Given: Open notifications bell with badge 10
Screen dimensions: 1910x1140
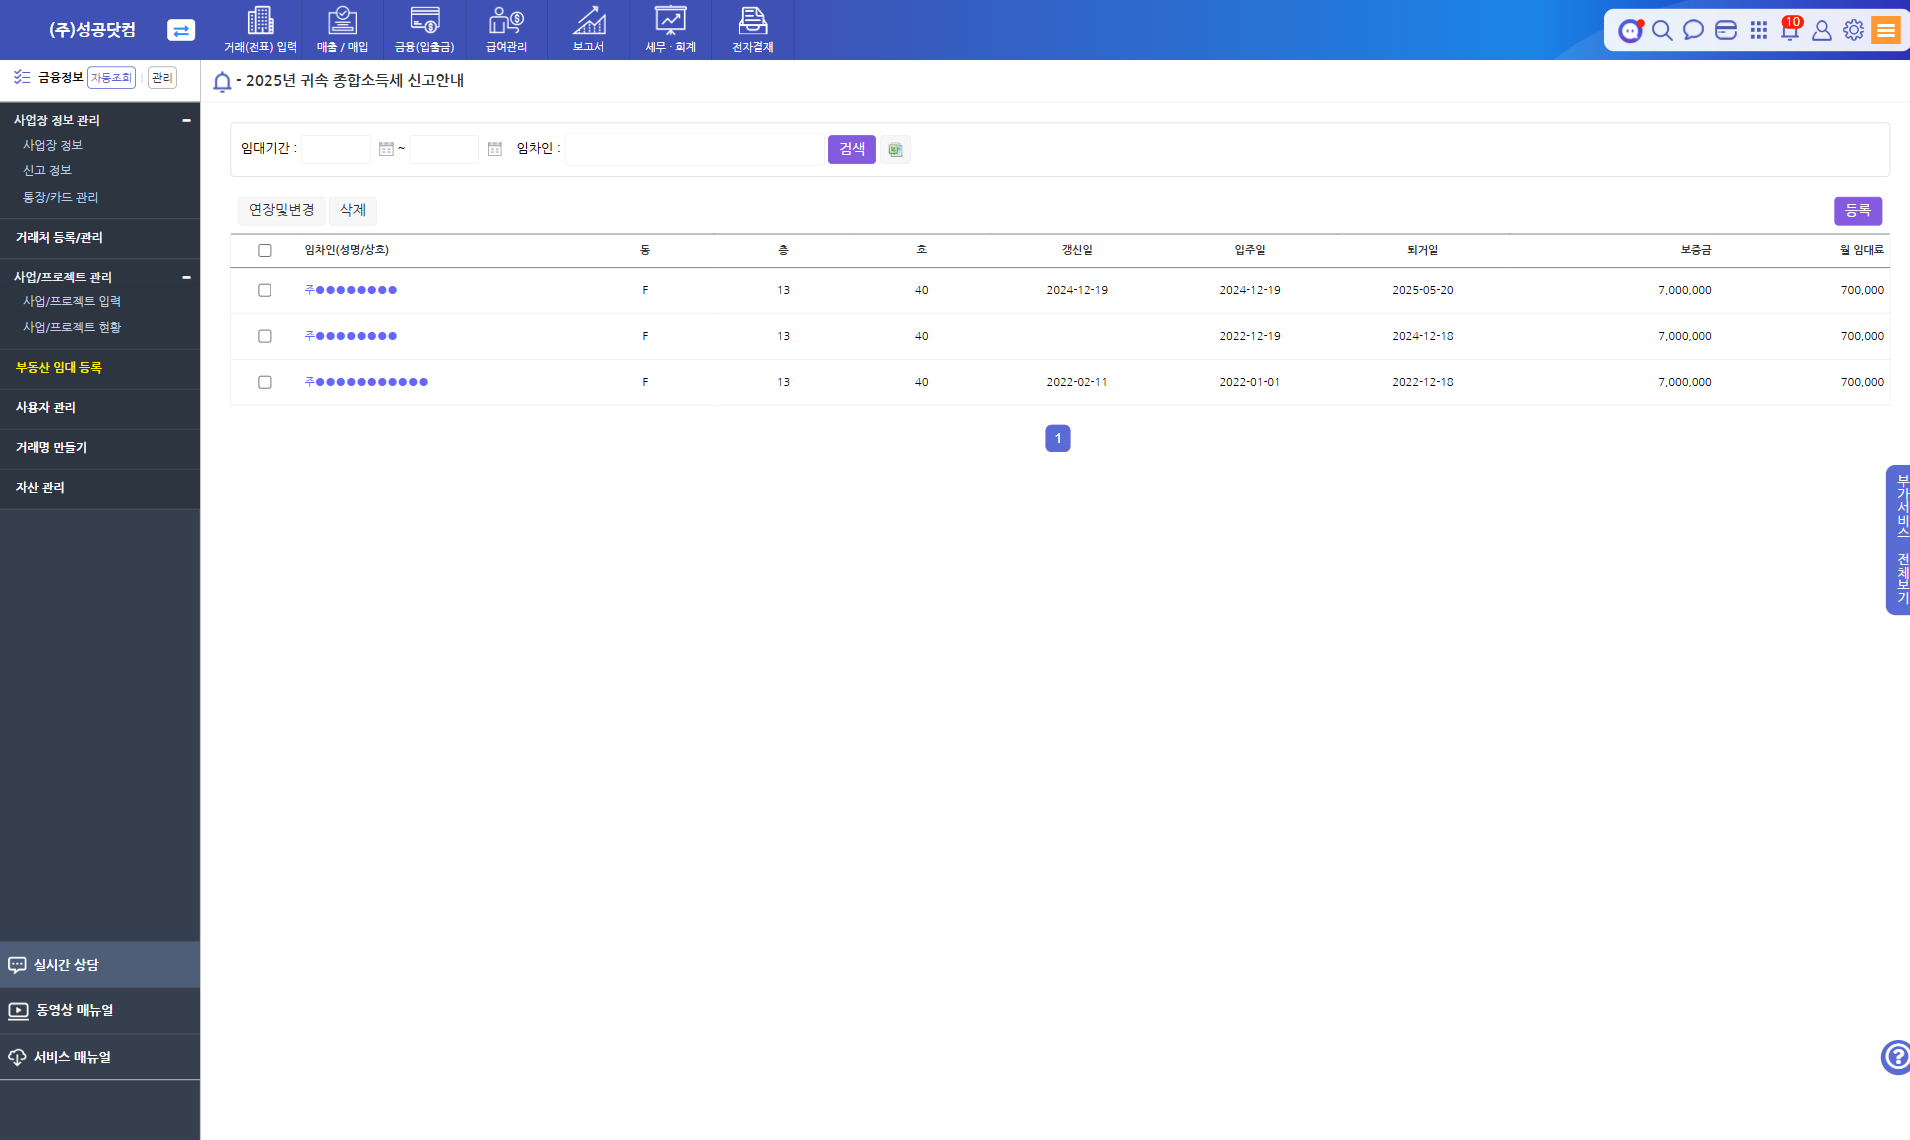Looking at the screenshot, I should click(x=1790, y=29).
